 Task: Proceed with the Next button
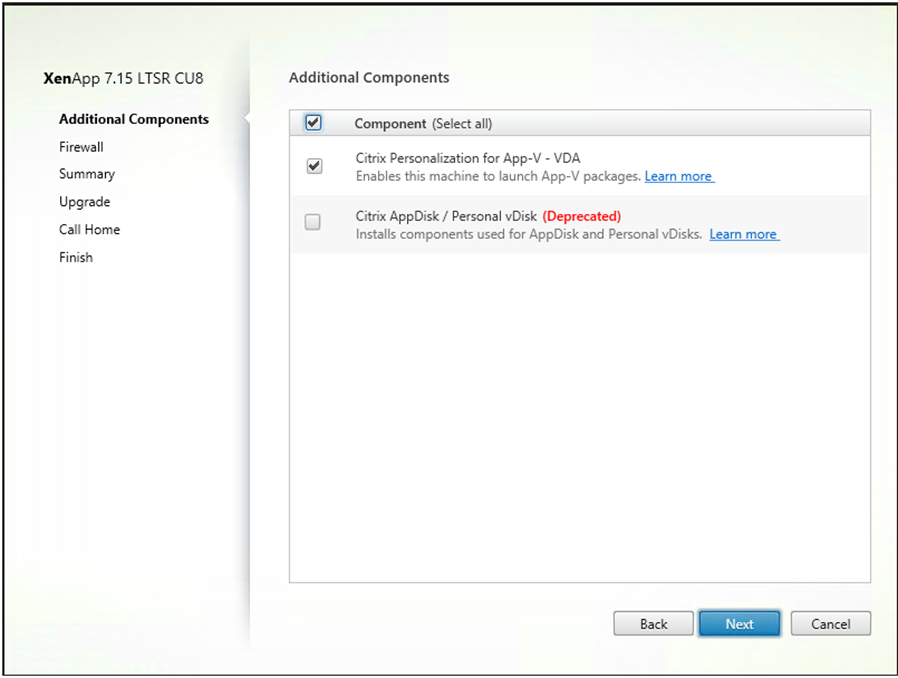[x=739, y=624]
